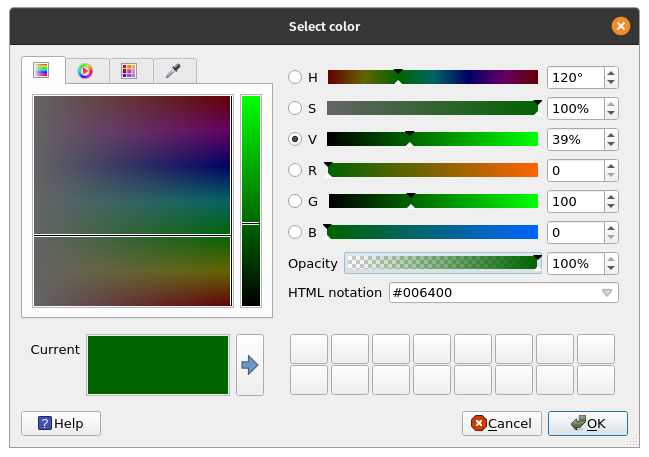Choose the R red radio button
Image resolution: width=649 pixels, height=457 pixels.
[295, 170]
